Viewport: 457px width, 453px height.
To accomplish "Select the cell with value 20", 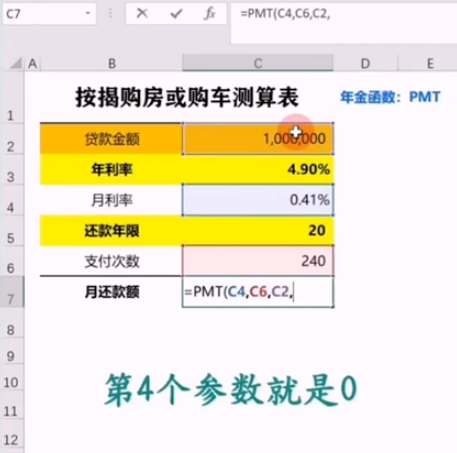I will (258, 231).
